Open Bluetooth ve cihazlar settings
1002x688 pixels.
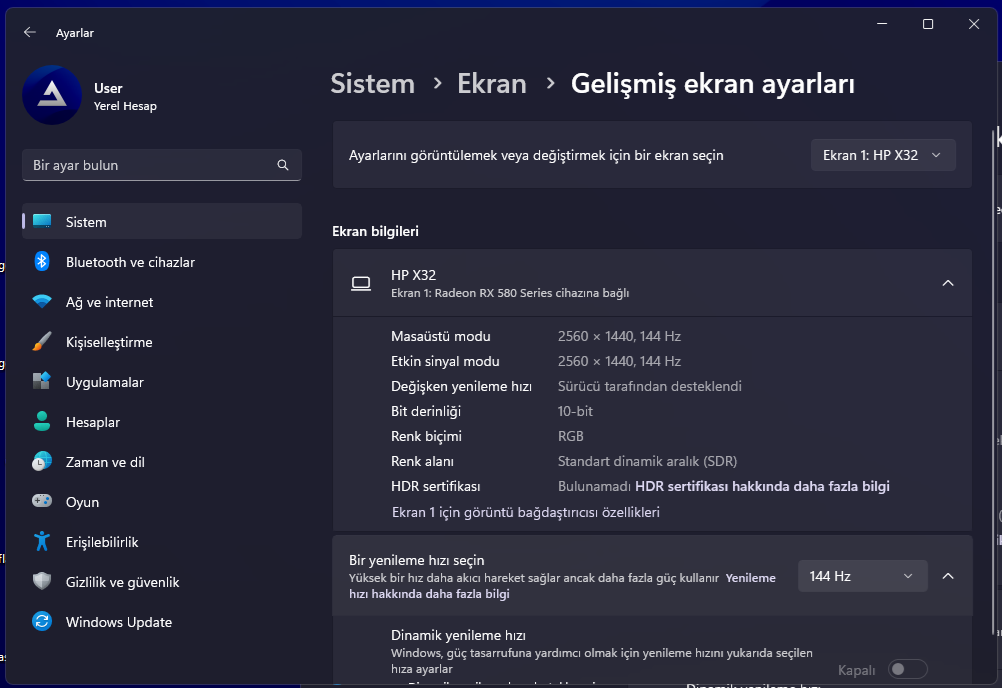point(162,262)
